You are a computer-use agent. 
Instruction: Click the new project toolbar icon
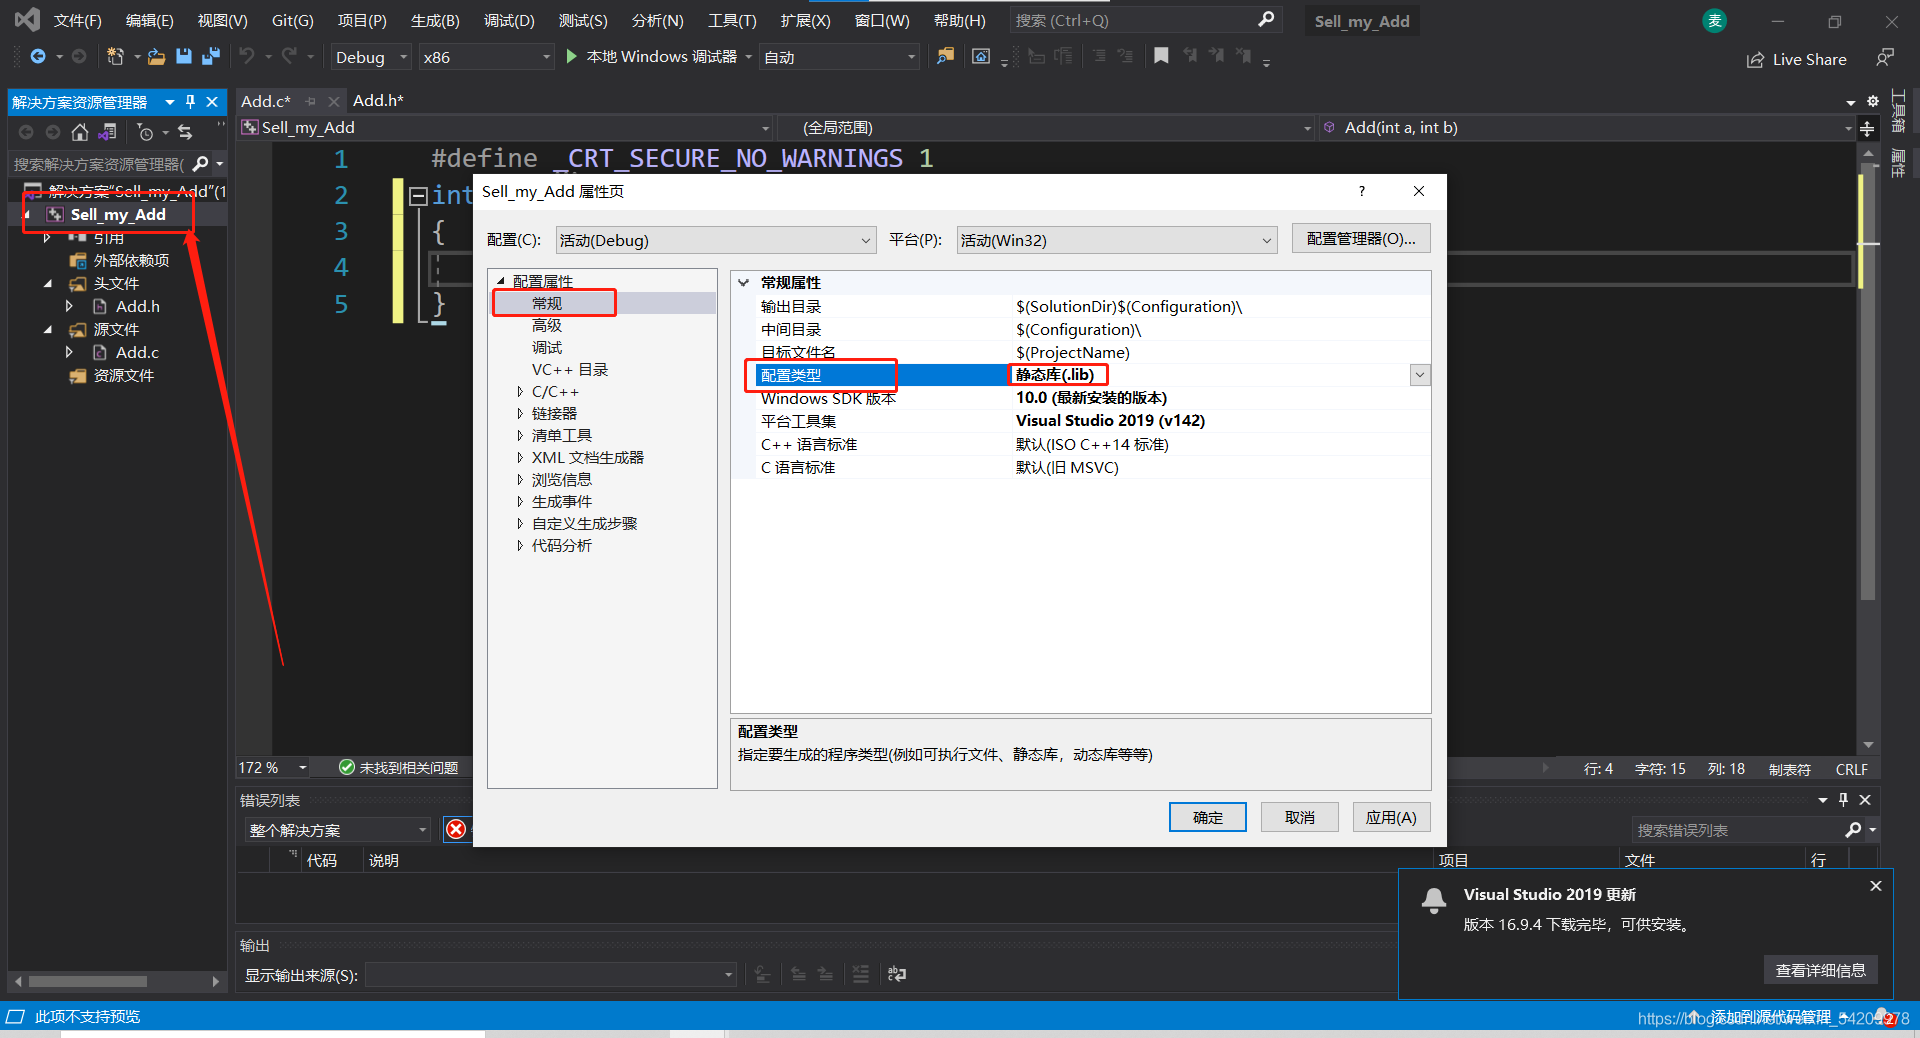(116, 57)
